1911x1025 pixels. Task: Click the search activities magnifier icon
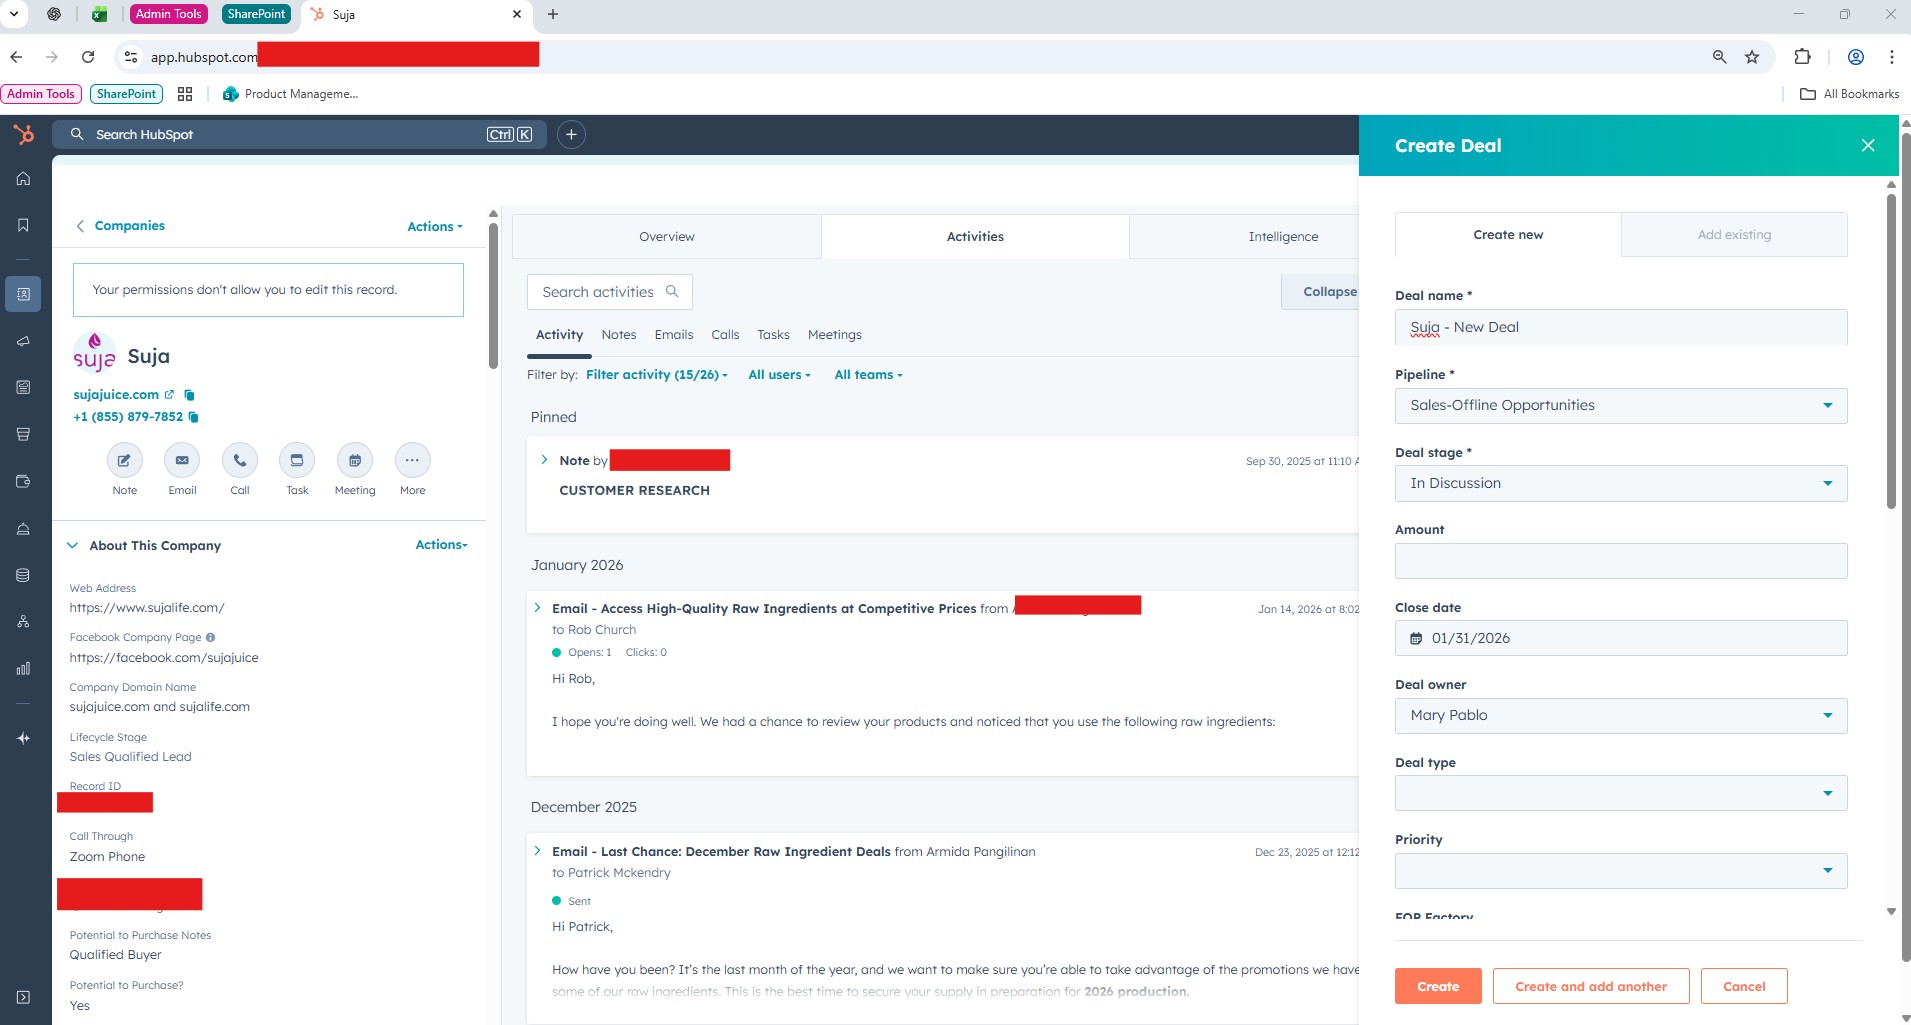[x=672, y=292]
